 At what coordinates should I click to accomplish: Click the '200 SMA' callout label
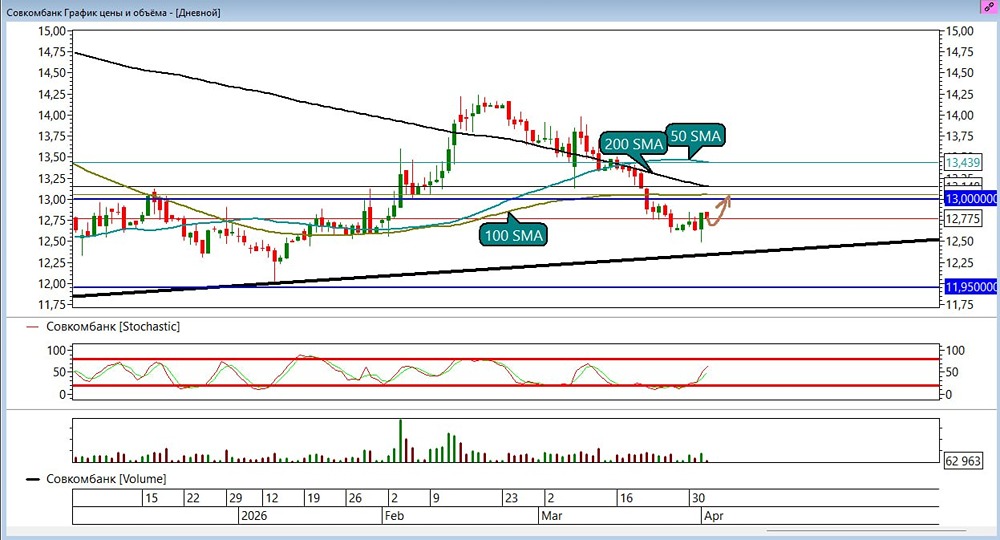633,144
